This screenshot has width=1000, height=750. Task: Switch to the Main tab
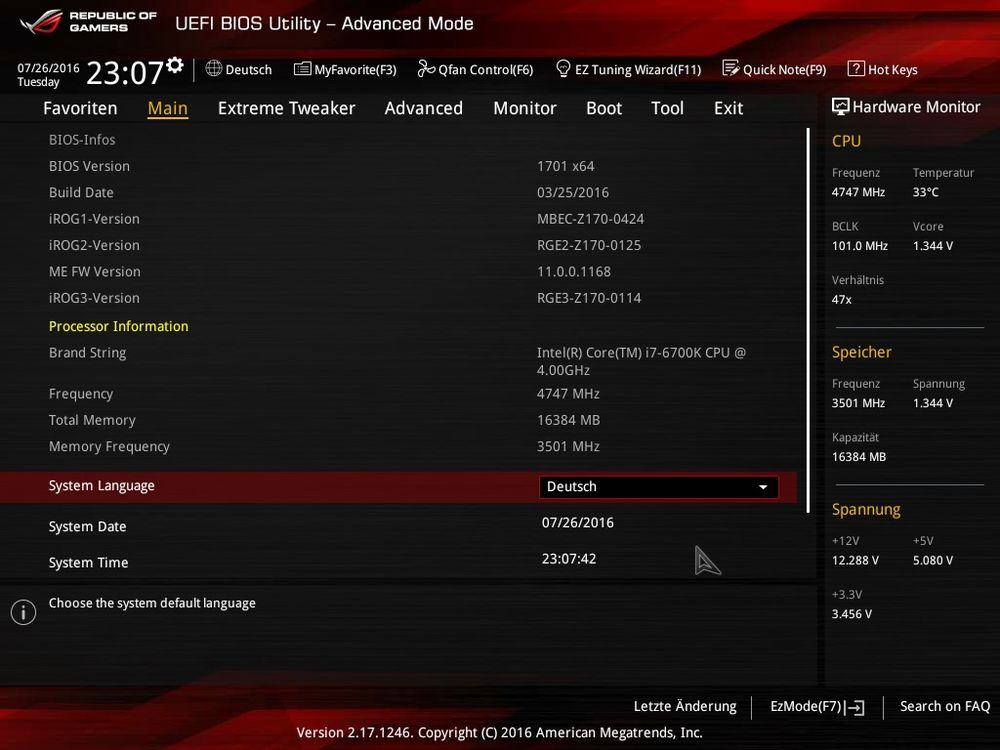click(x=168, y=108)
